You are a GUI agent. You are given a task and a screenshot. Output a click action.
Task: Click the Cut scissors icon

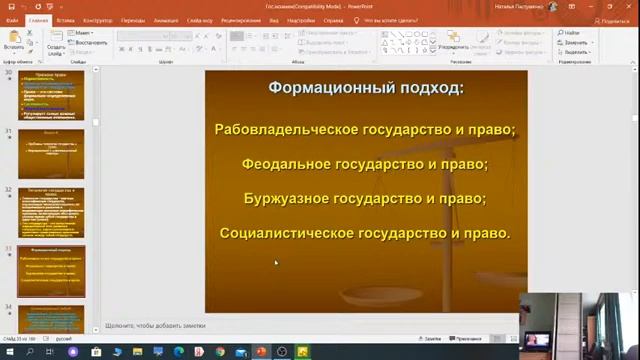tap(30, 33)
